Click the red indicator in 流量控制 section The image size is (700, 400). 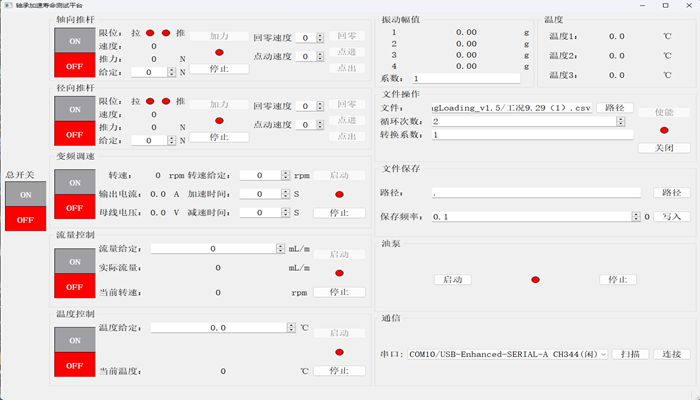coord(339,272)
